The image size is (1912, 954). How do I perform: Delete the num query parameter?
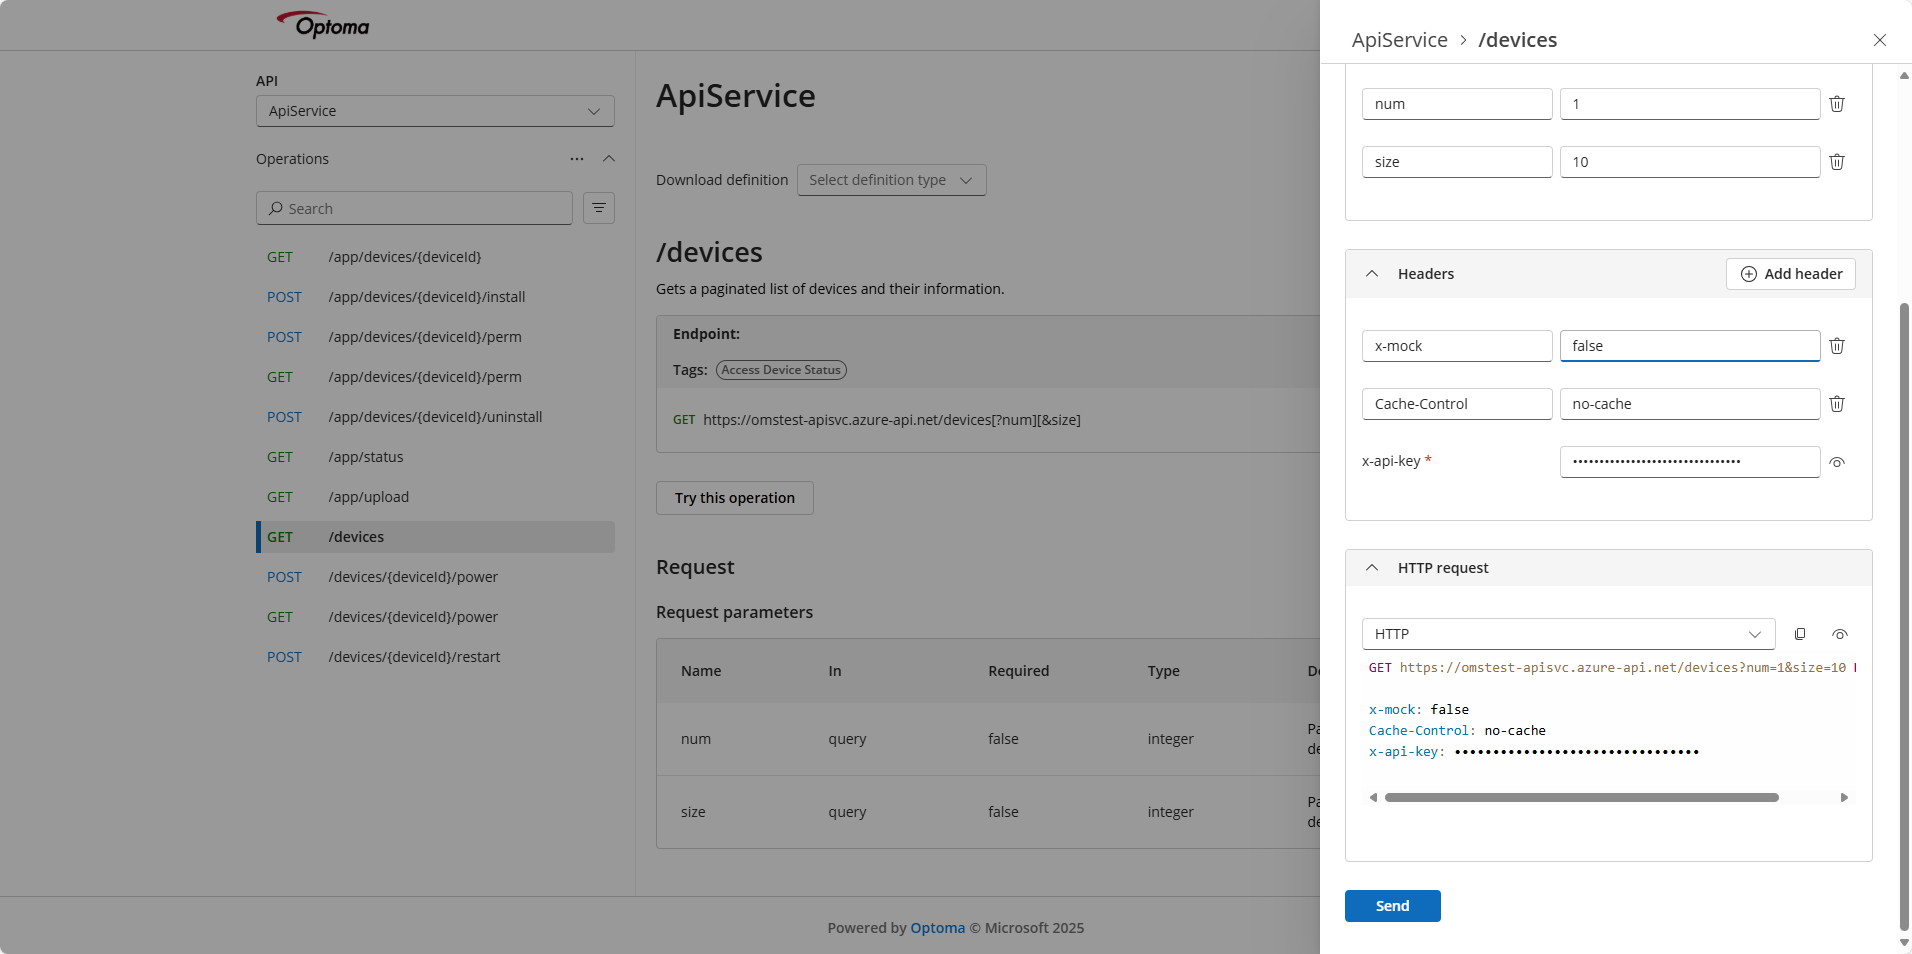1836,104
